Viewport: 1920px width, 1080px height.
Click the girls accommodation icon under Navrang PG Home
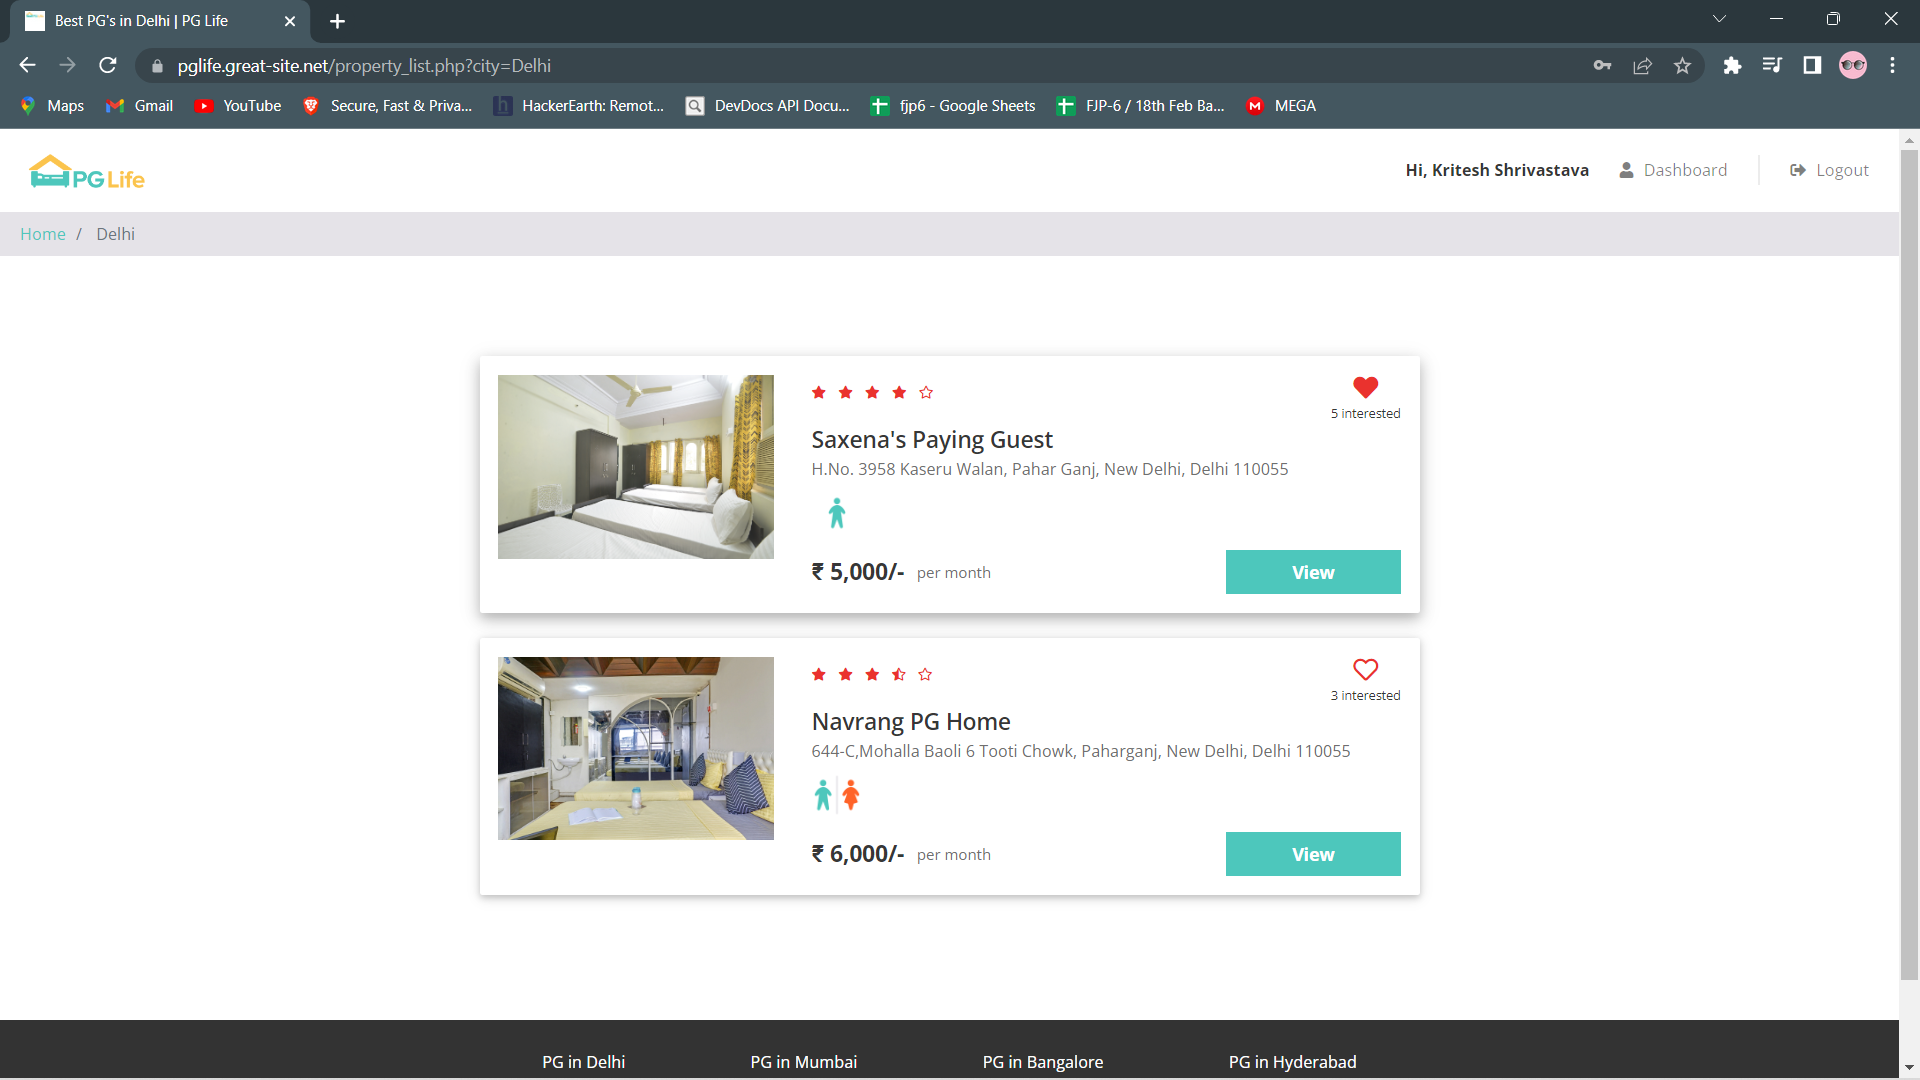tap(851, 795)
